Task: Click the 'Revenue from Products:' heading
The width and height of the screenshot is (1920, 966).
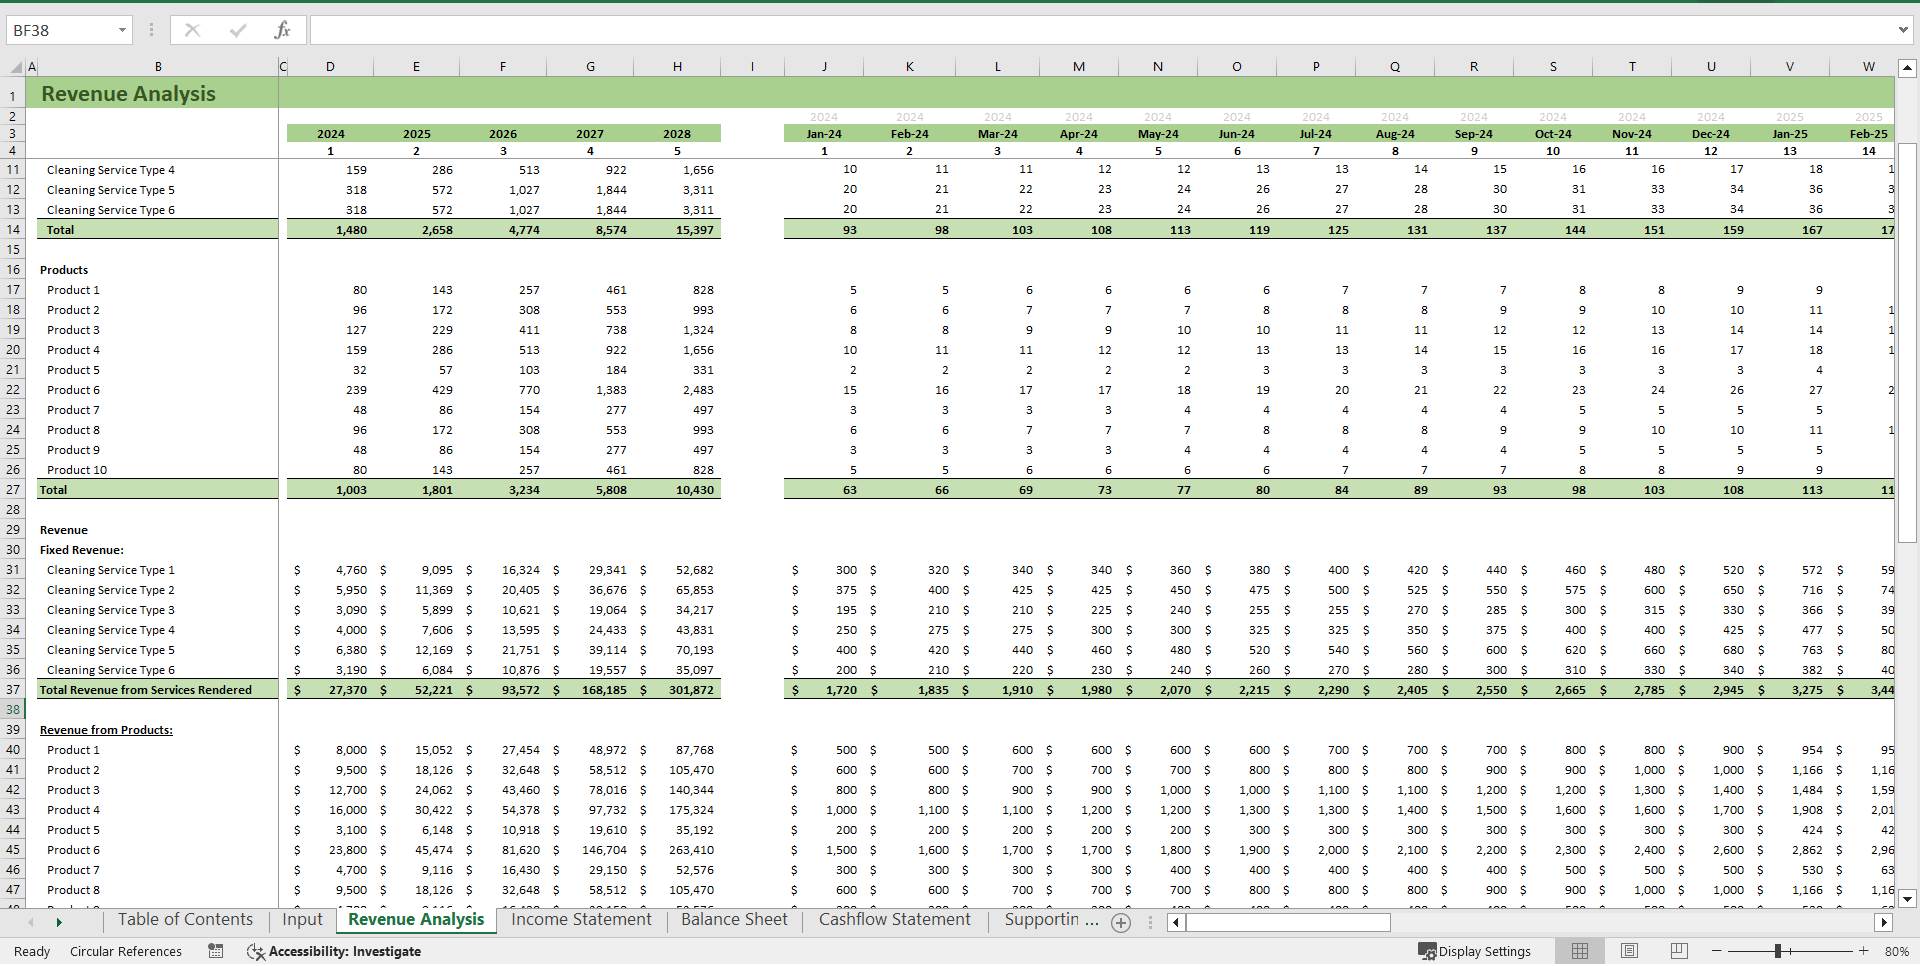Action: [106, 730]
